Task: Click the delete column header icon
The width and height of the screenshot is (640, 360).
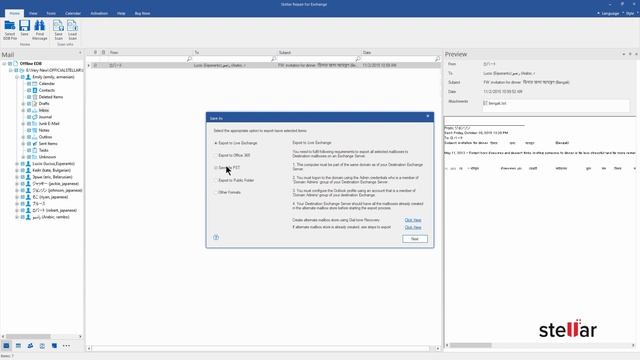Action: [x=103, y=52]
